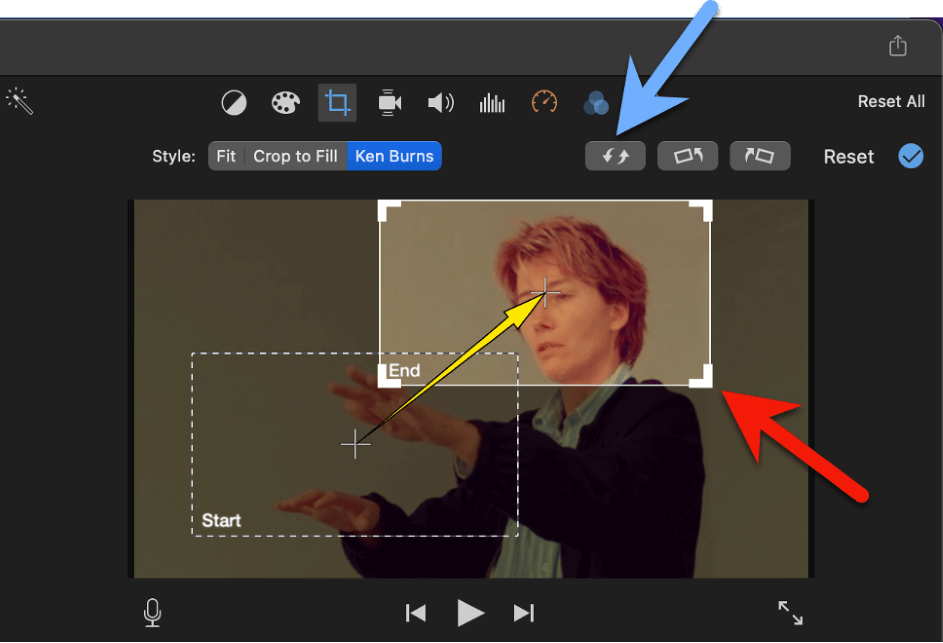Select the Crop to Fill style
This screenshot has width=943, height=643.
click(x=295, y=156)
